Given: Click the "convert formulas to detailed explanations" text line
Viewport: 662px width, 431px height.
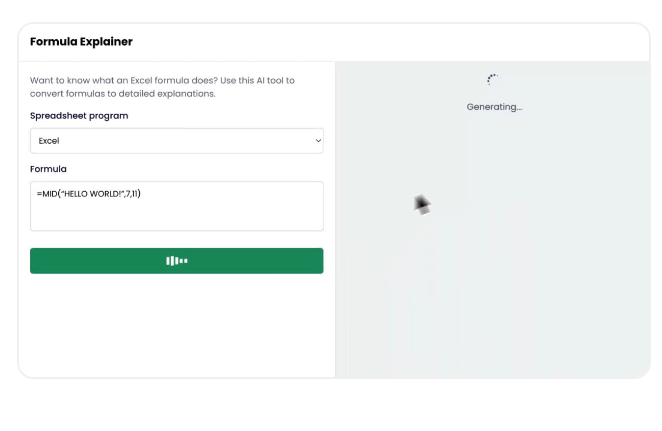Looking at the screenshot, I should (x=123, y=94).
